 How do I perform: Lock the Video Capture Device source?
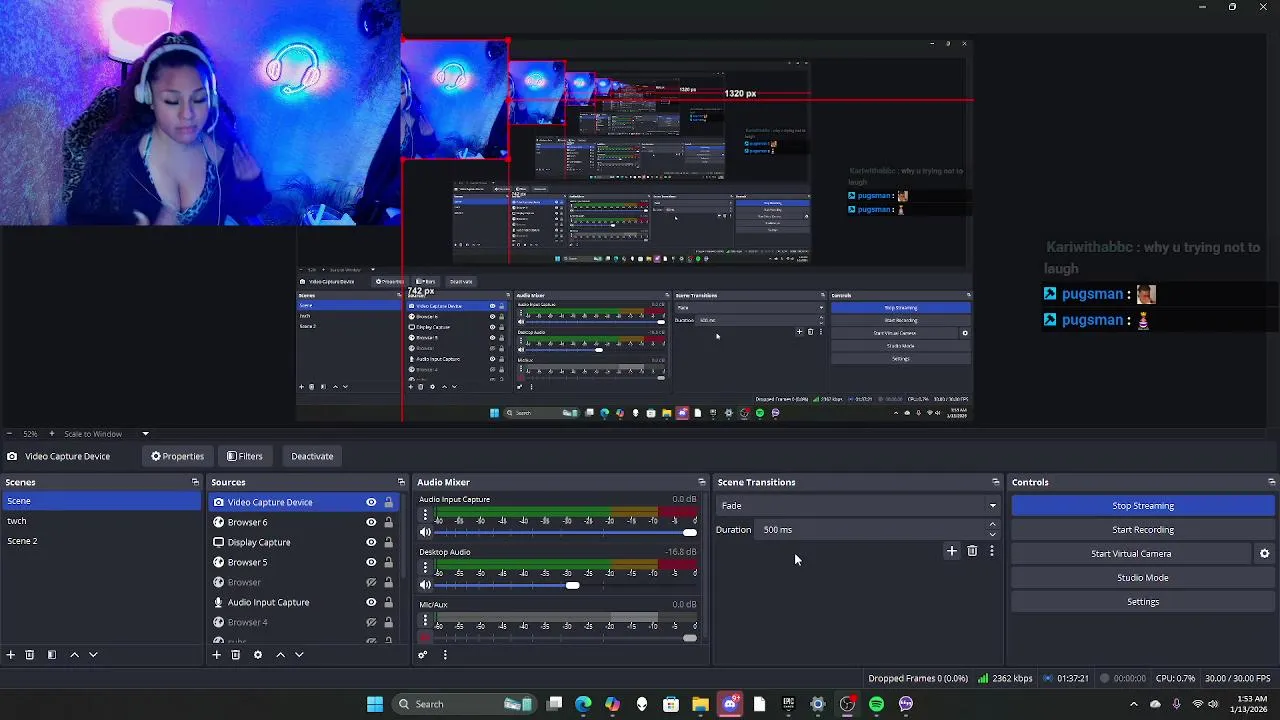click(388, 502)
